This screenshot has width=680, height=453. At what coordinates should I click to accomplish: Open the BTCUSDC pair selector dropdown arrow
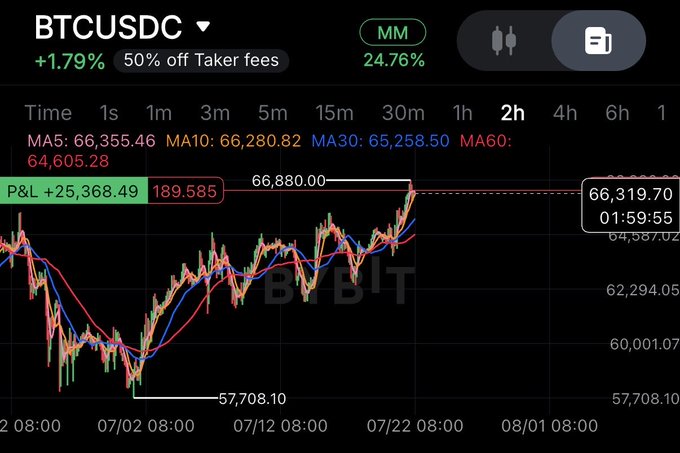pos(203,27)
